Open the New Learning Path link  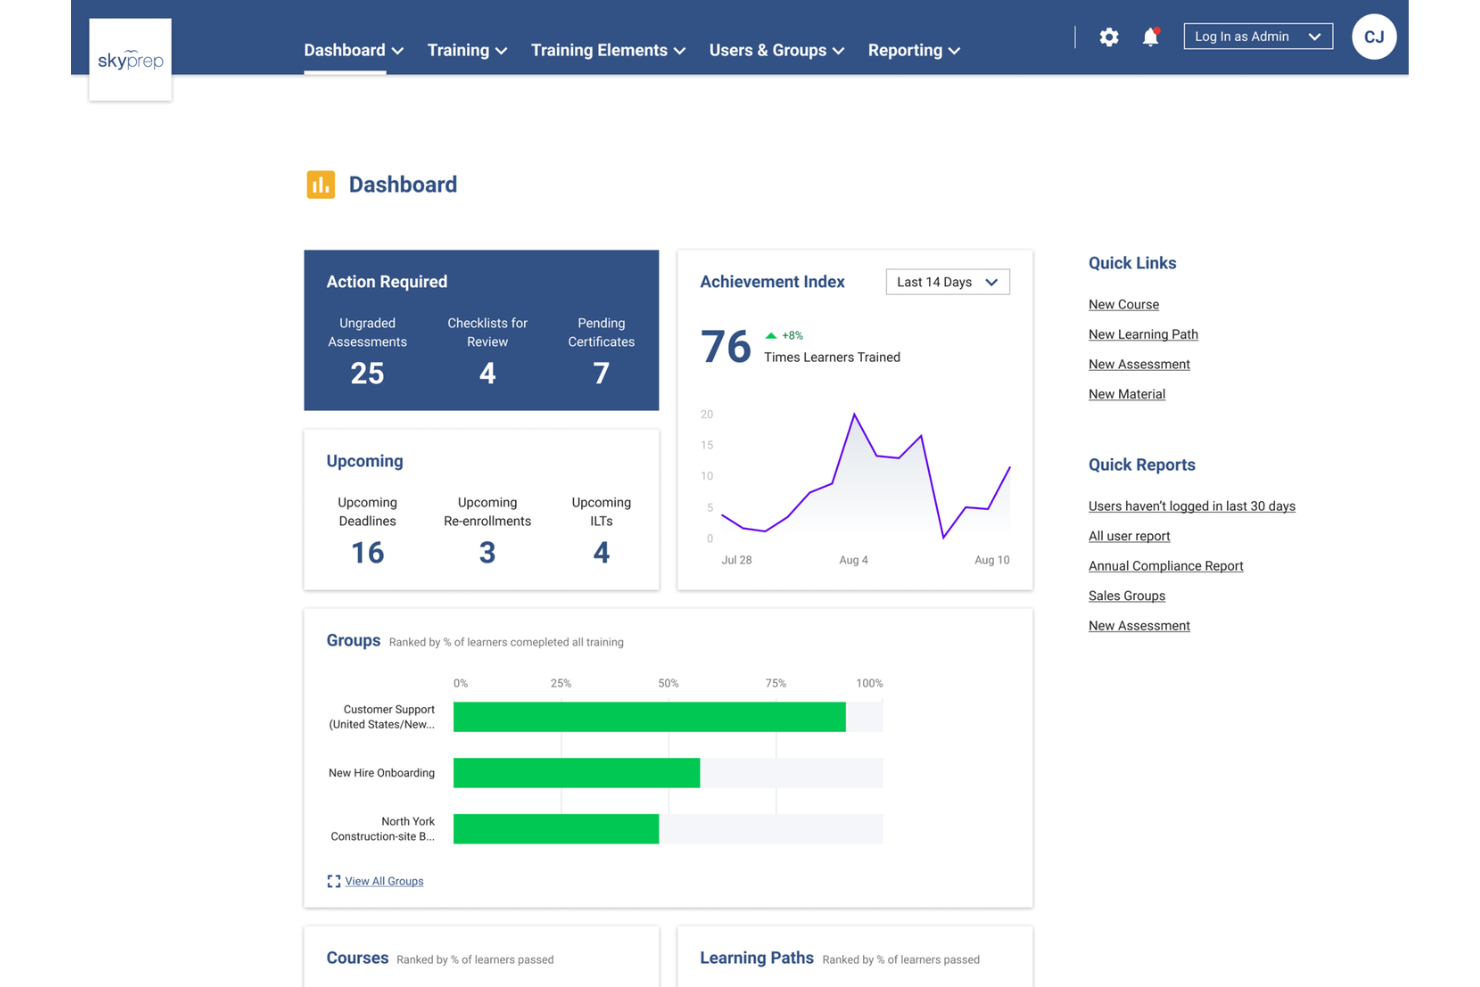(1143, 334)
